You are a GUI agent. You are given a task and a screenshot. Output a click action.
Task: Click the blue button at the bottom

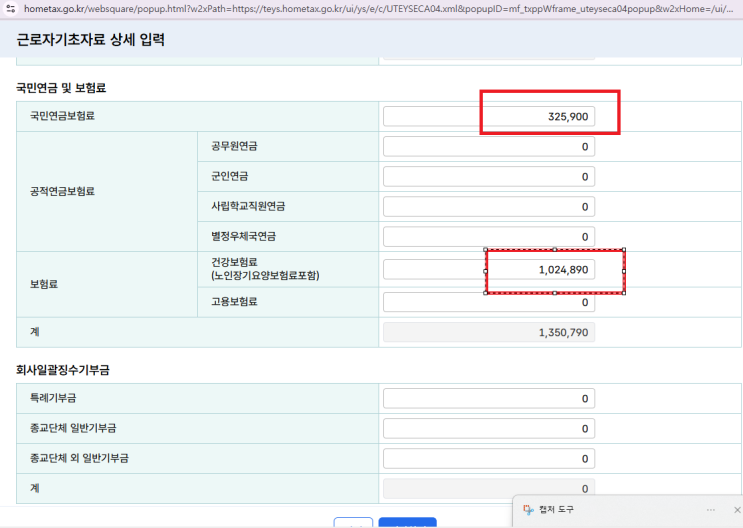pos(408,522)
